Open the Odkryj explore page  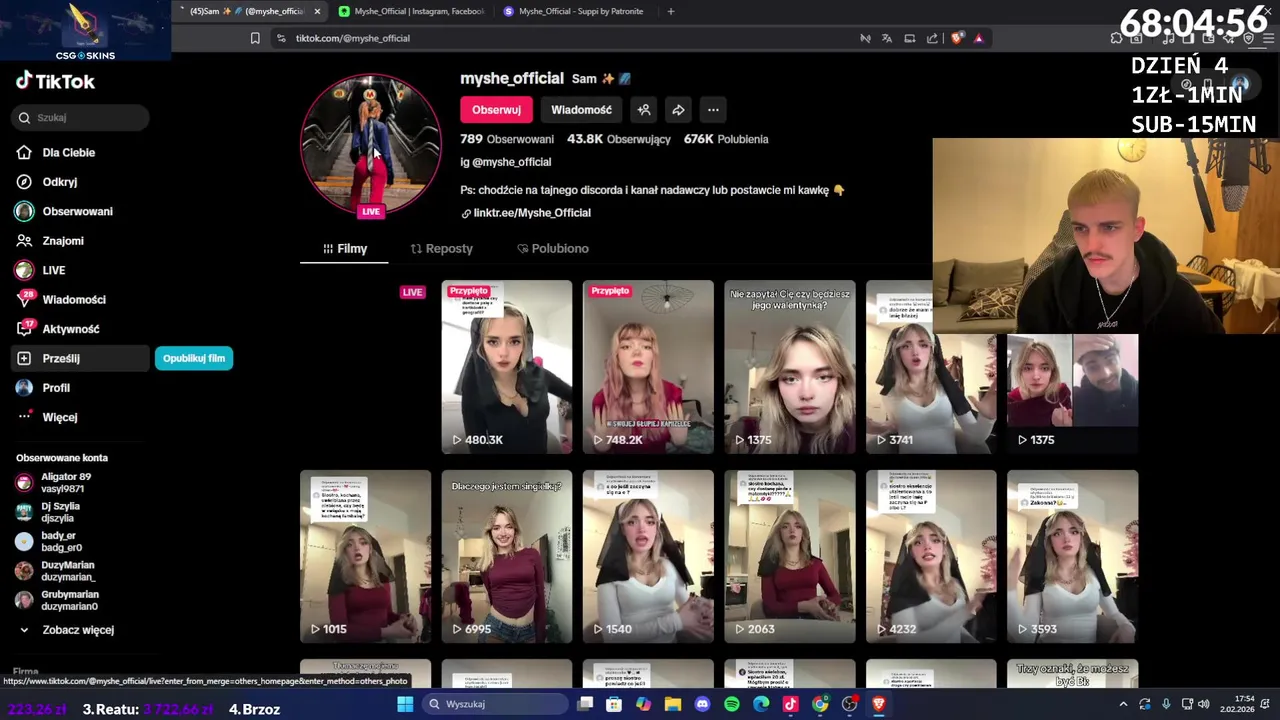[47, 182]
